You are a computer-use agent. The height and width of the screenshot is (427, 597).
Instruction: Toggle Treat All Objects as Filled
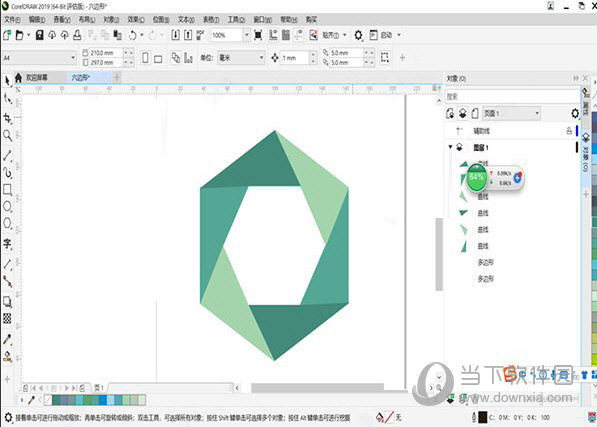[385, 57]
